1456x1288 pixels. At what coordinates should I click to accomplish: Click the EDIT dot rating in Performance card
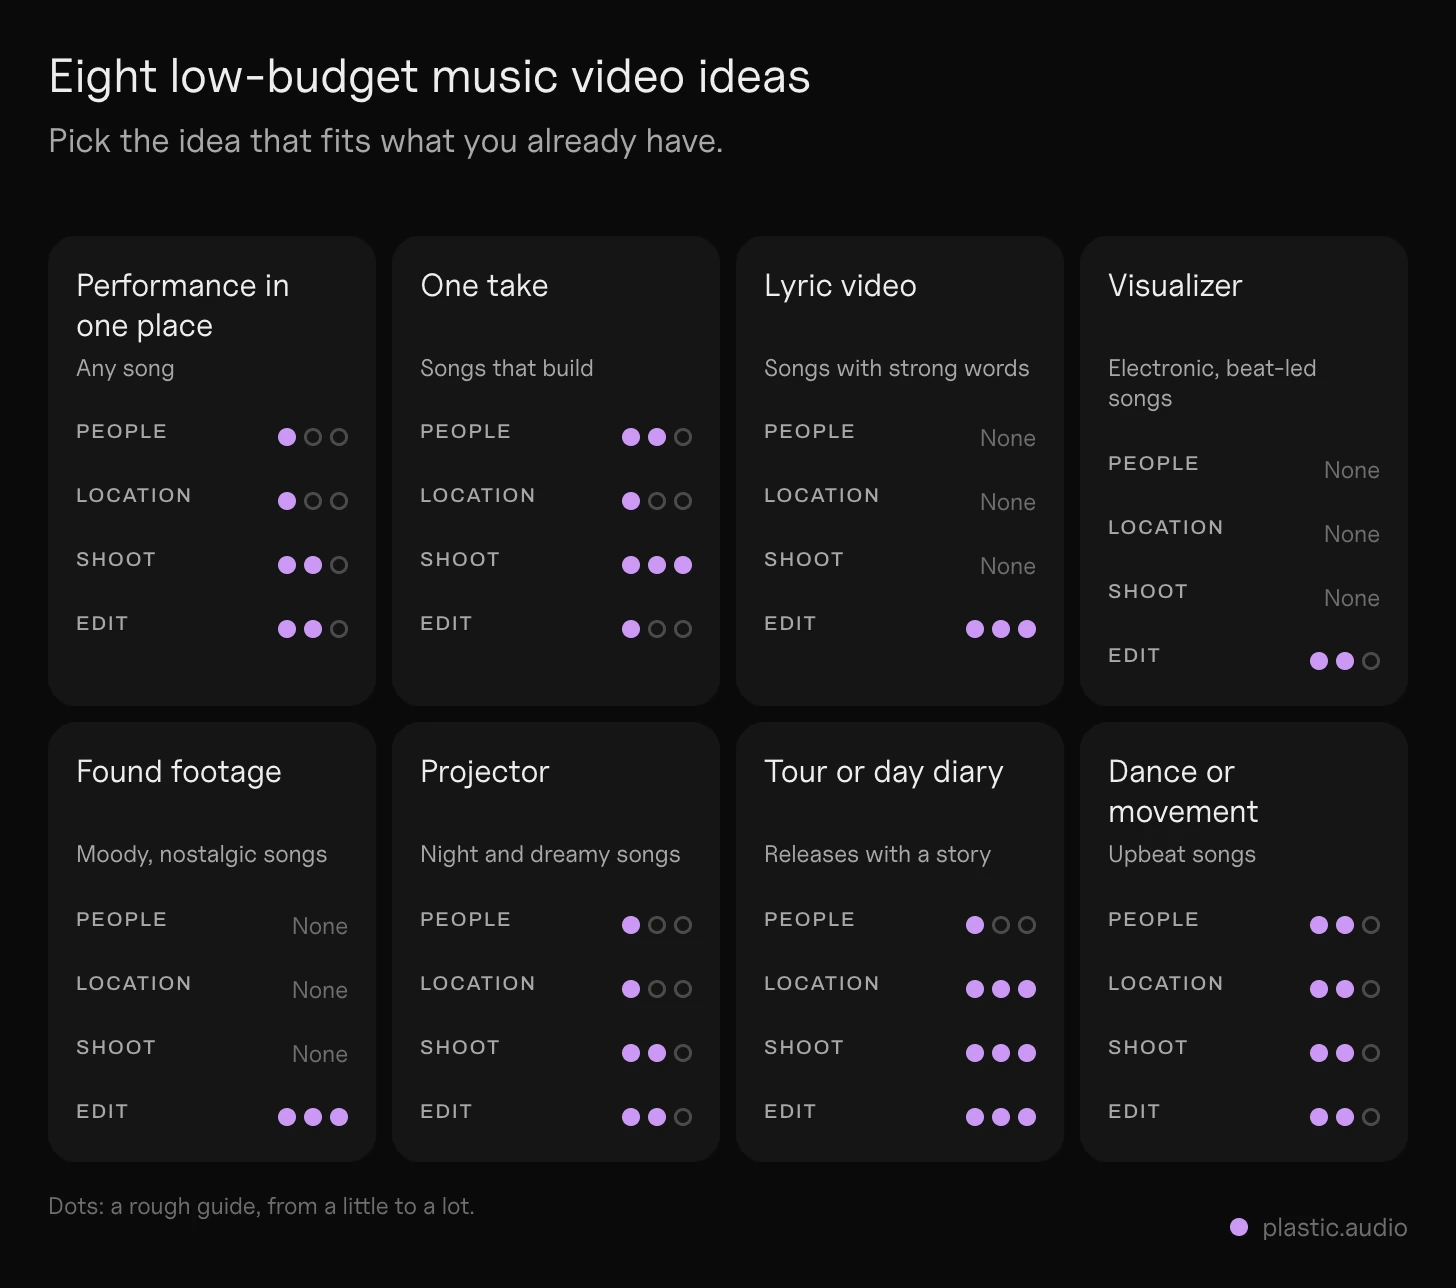point(313,629)
